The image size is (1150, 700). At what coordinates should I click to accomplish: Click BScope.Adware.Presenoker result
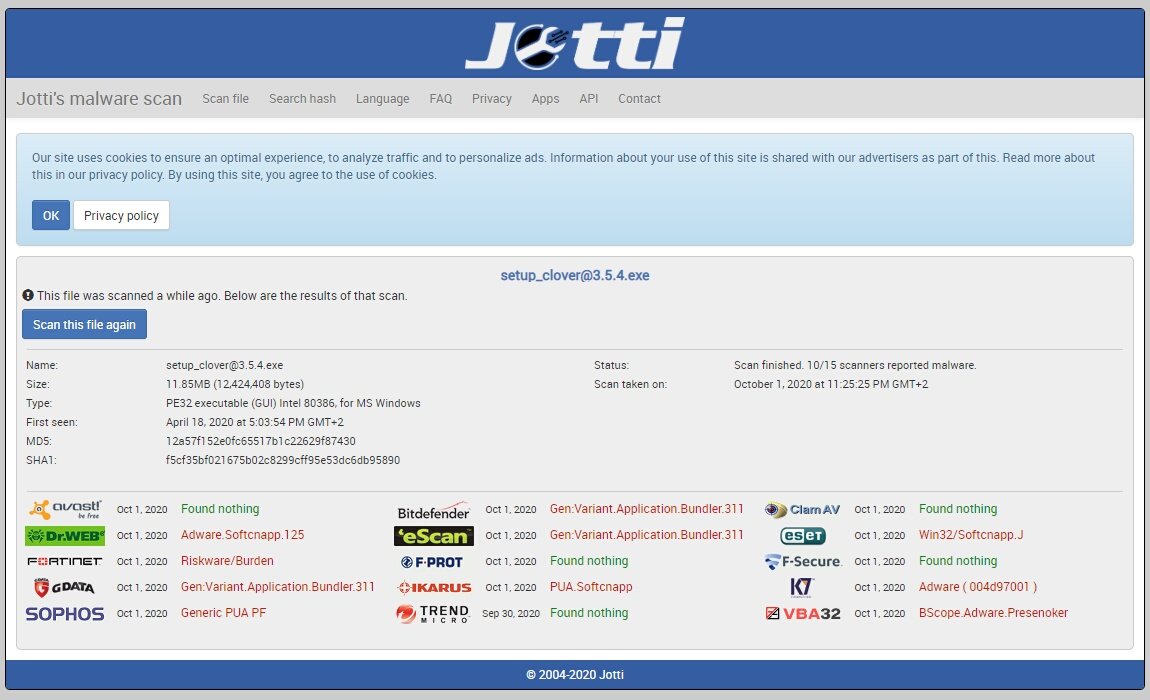[x=993, y=613]
